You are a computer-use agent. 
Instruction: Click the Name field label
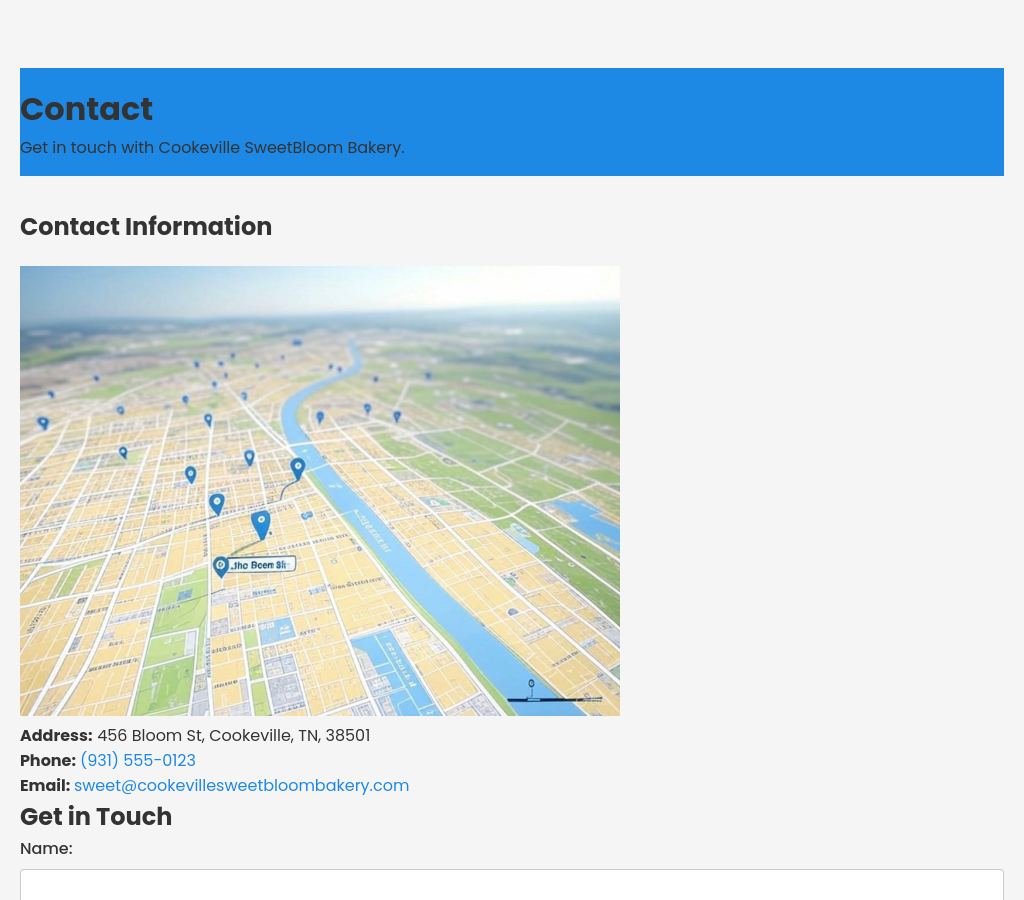46,849
